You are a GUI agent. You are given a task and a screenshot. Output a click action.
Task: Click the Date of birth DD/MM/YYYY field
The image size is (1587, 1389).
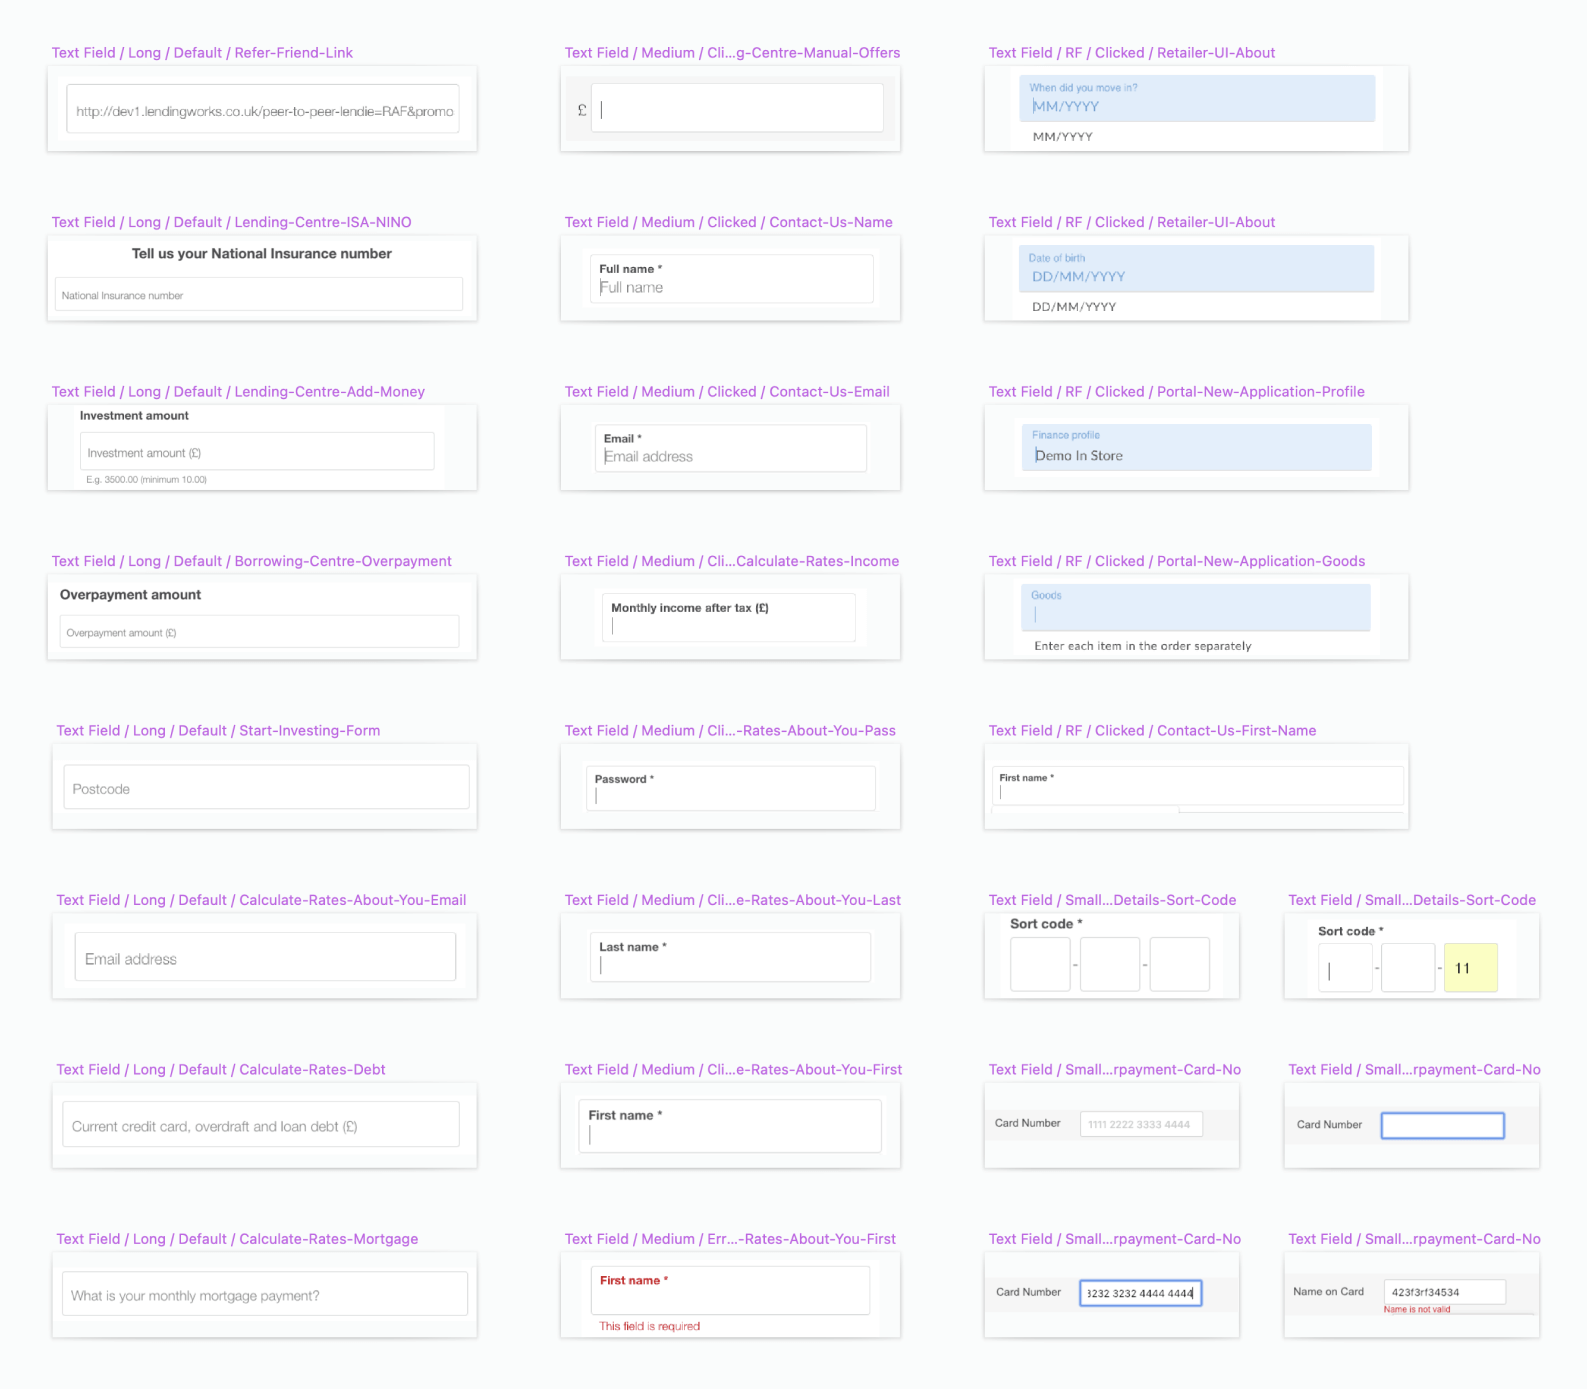[1196, 269]
